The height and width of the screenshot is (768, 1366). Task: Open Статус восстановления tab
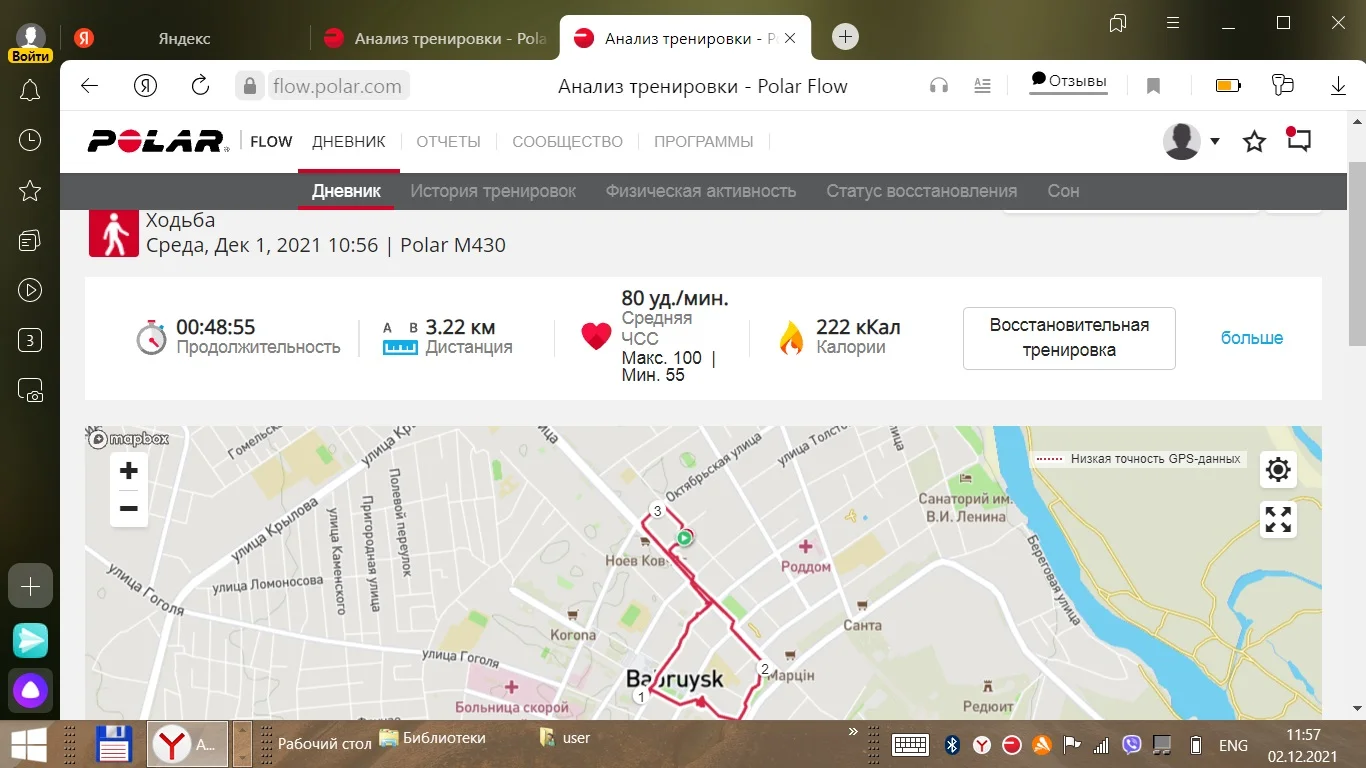(922, 191)
